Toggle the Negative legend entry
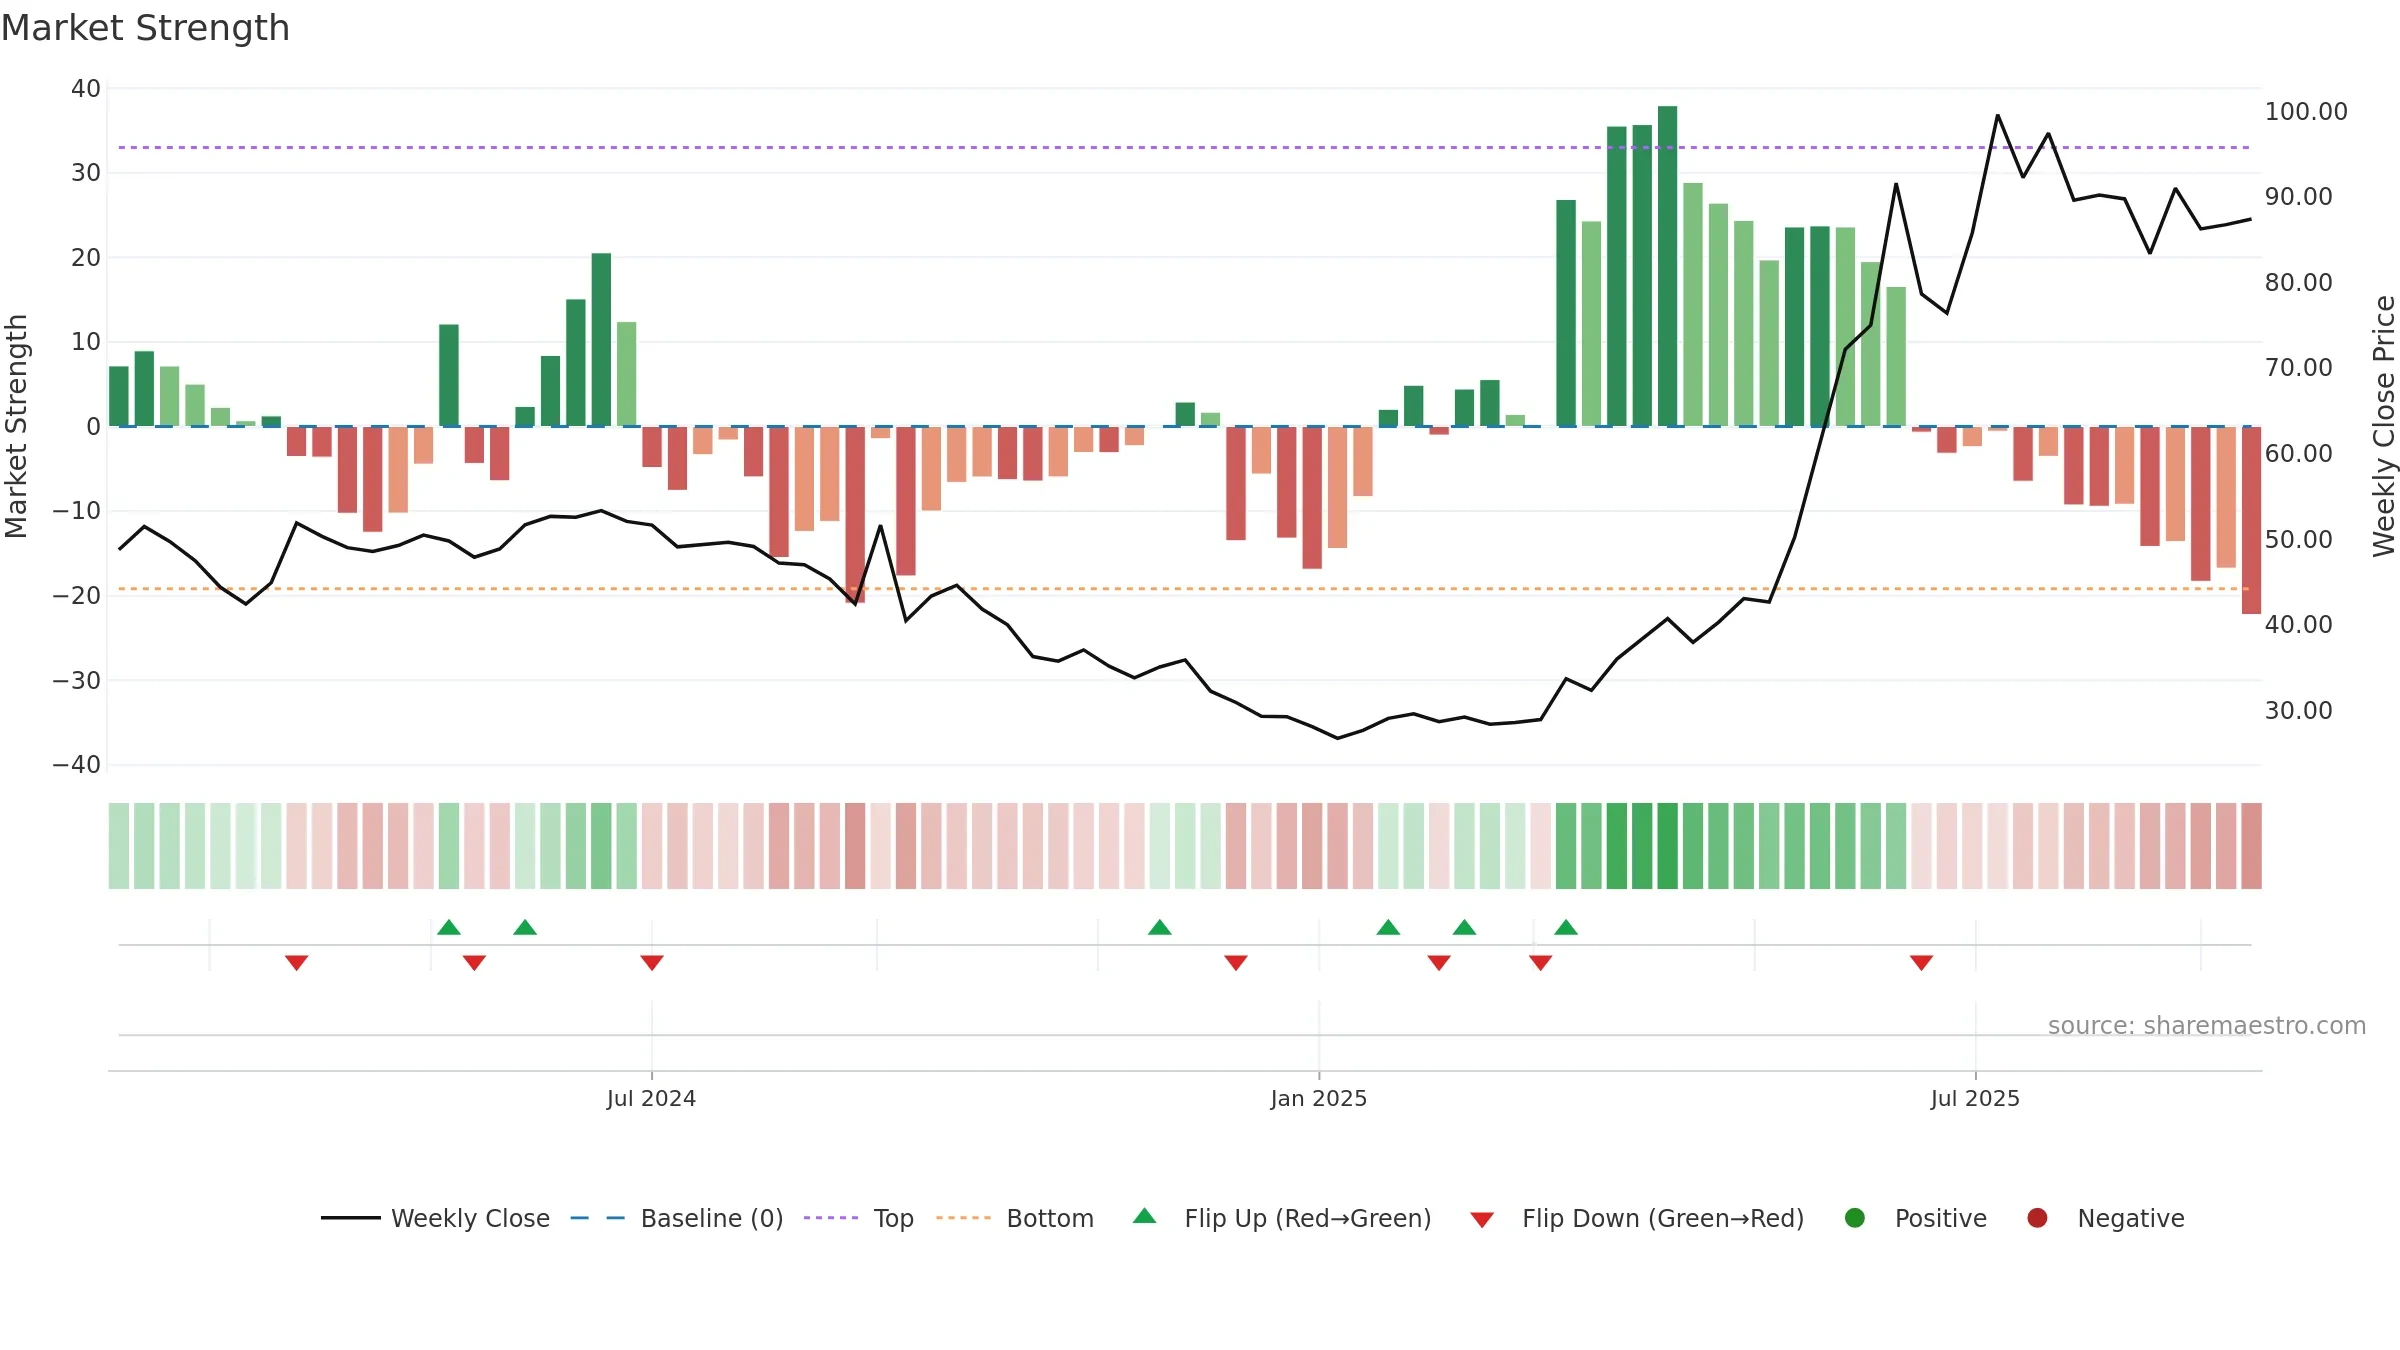 [2105, 1218]
